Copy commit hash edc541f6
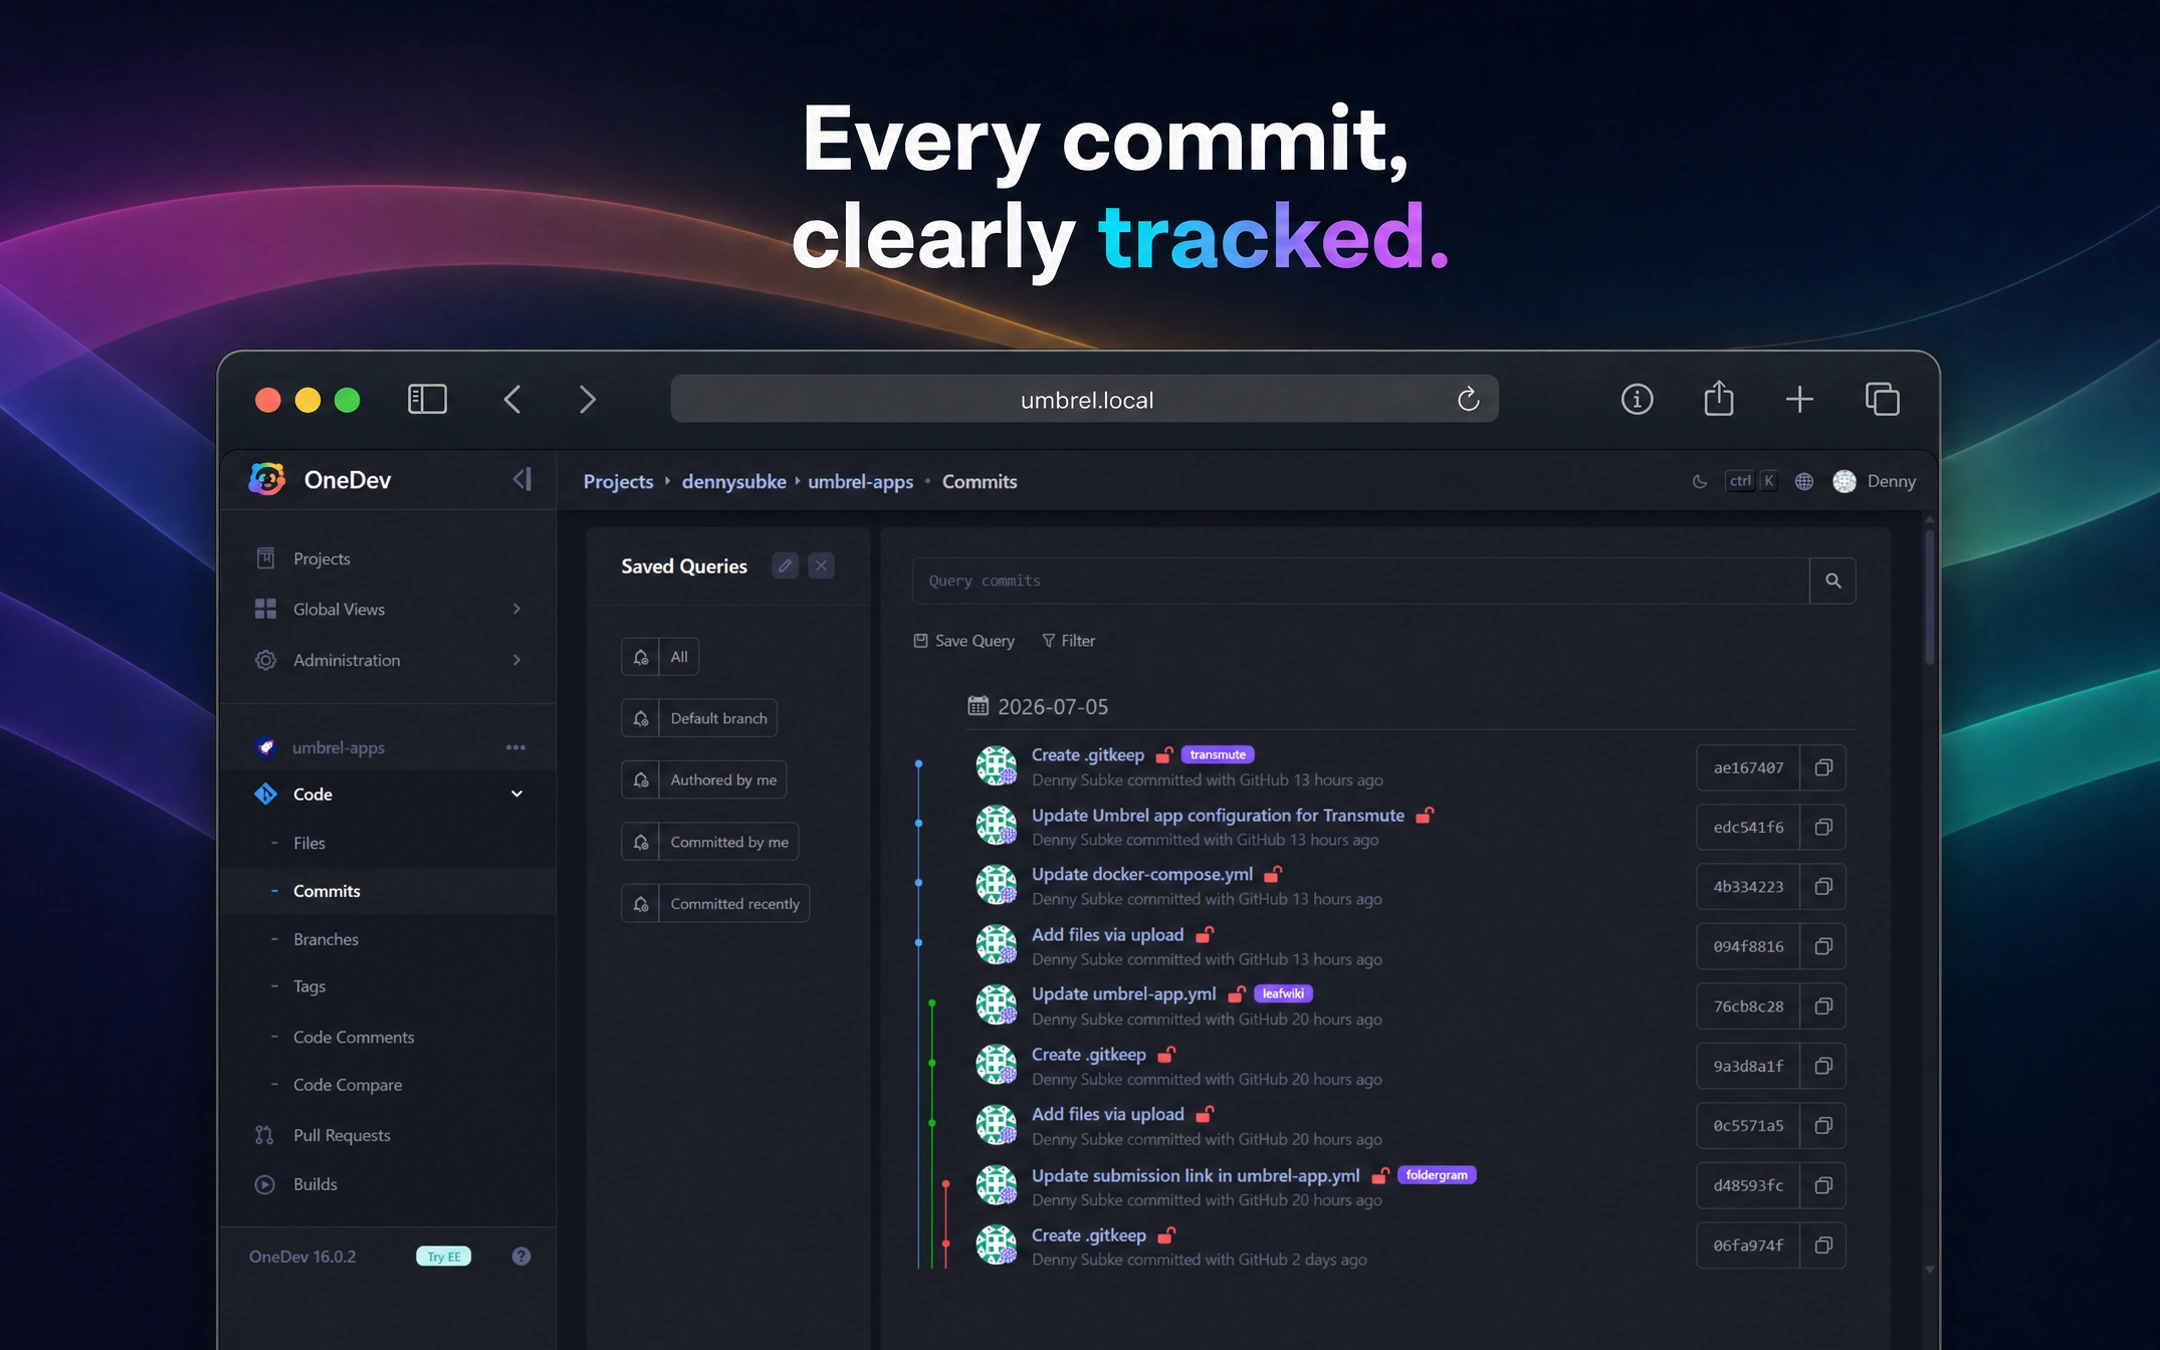2160x1350 pixels. point(1823,827)
